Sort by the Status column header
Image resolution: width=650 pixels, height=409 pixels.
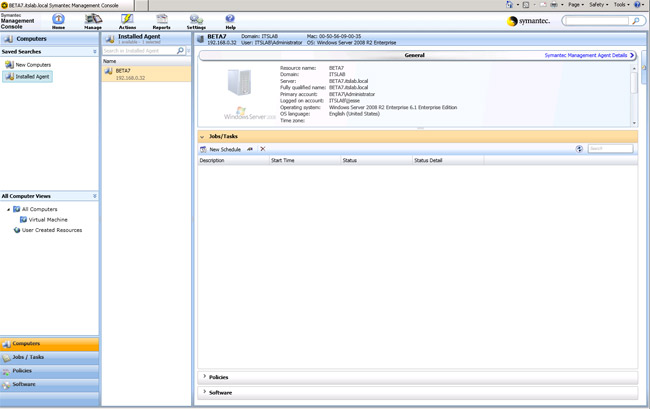coord(376,160)
